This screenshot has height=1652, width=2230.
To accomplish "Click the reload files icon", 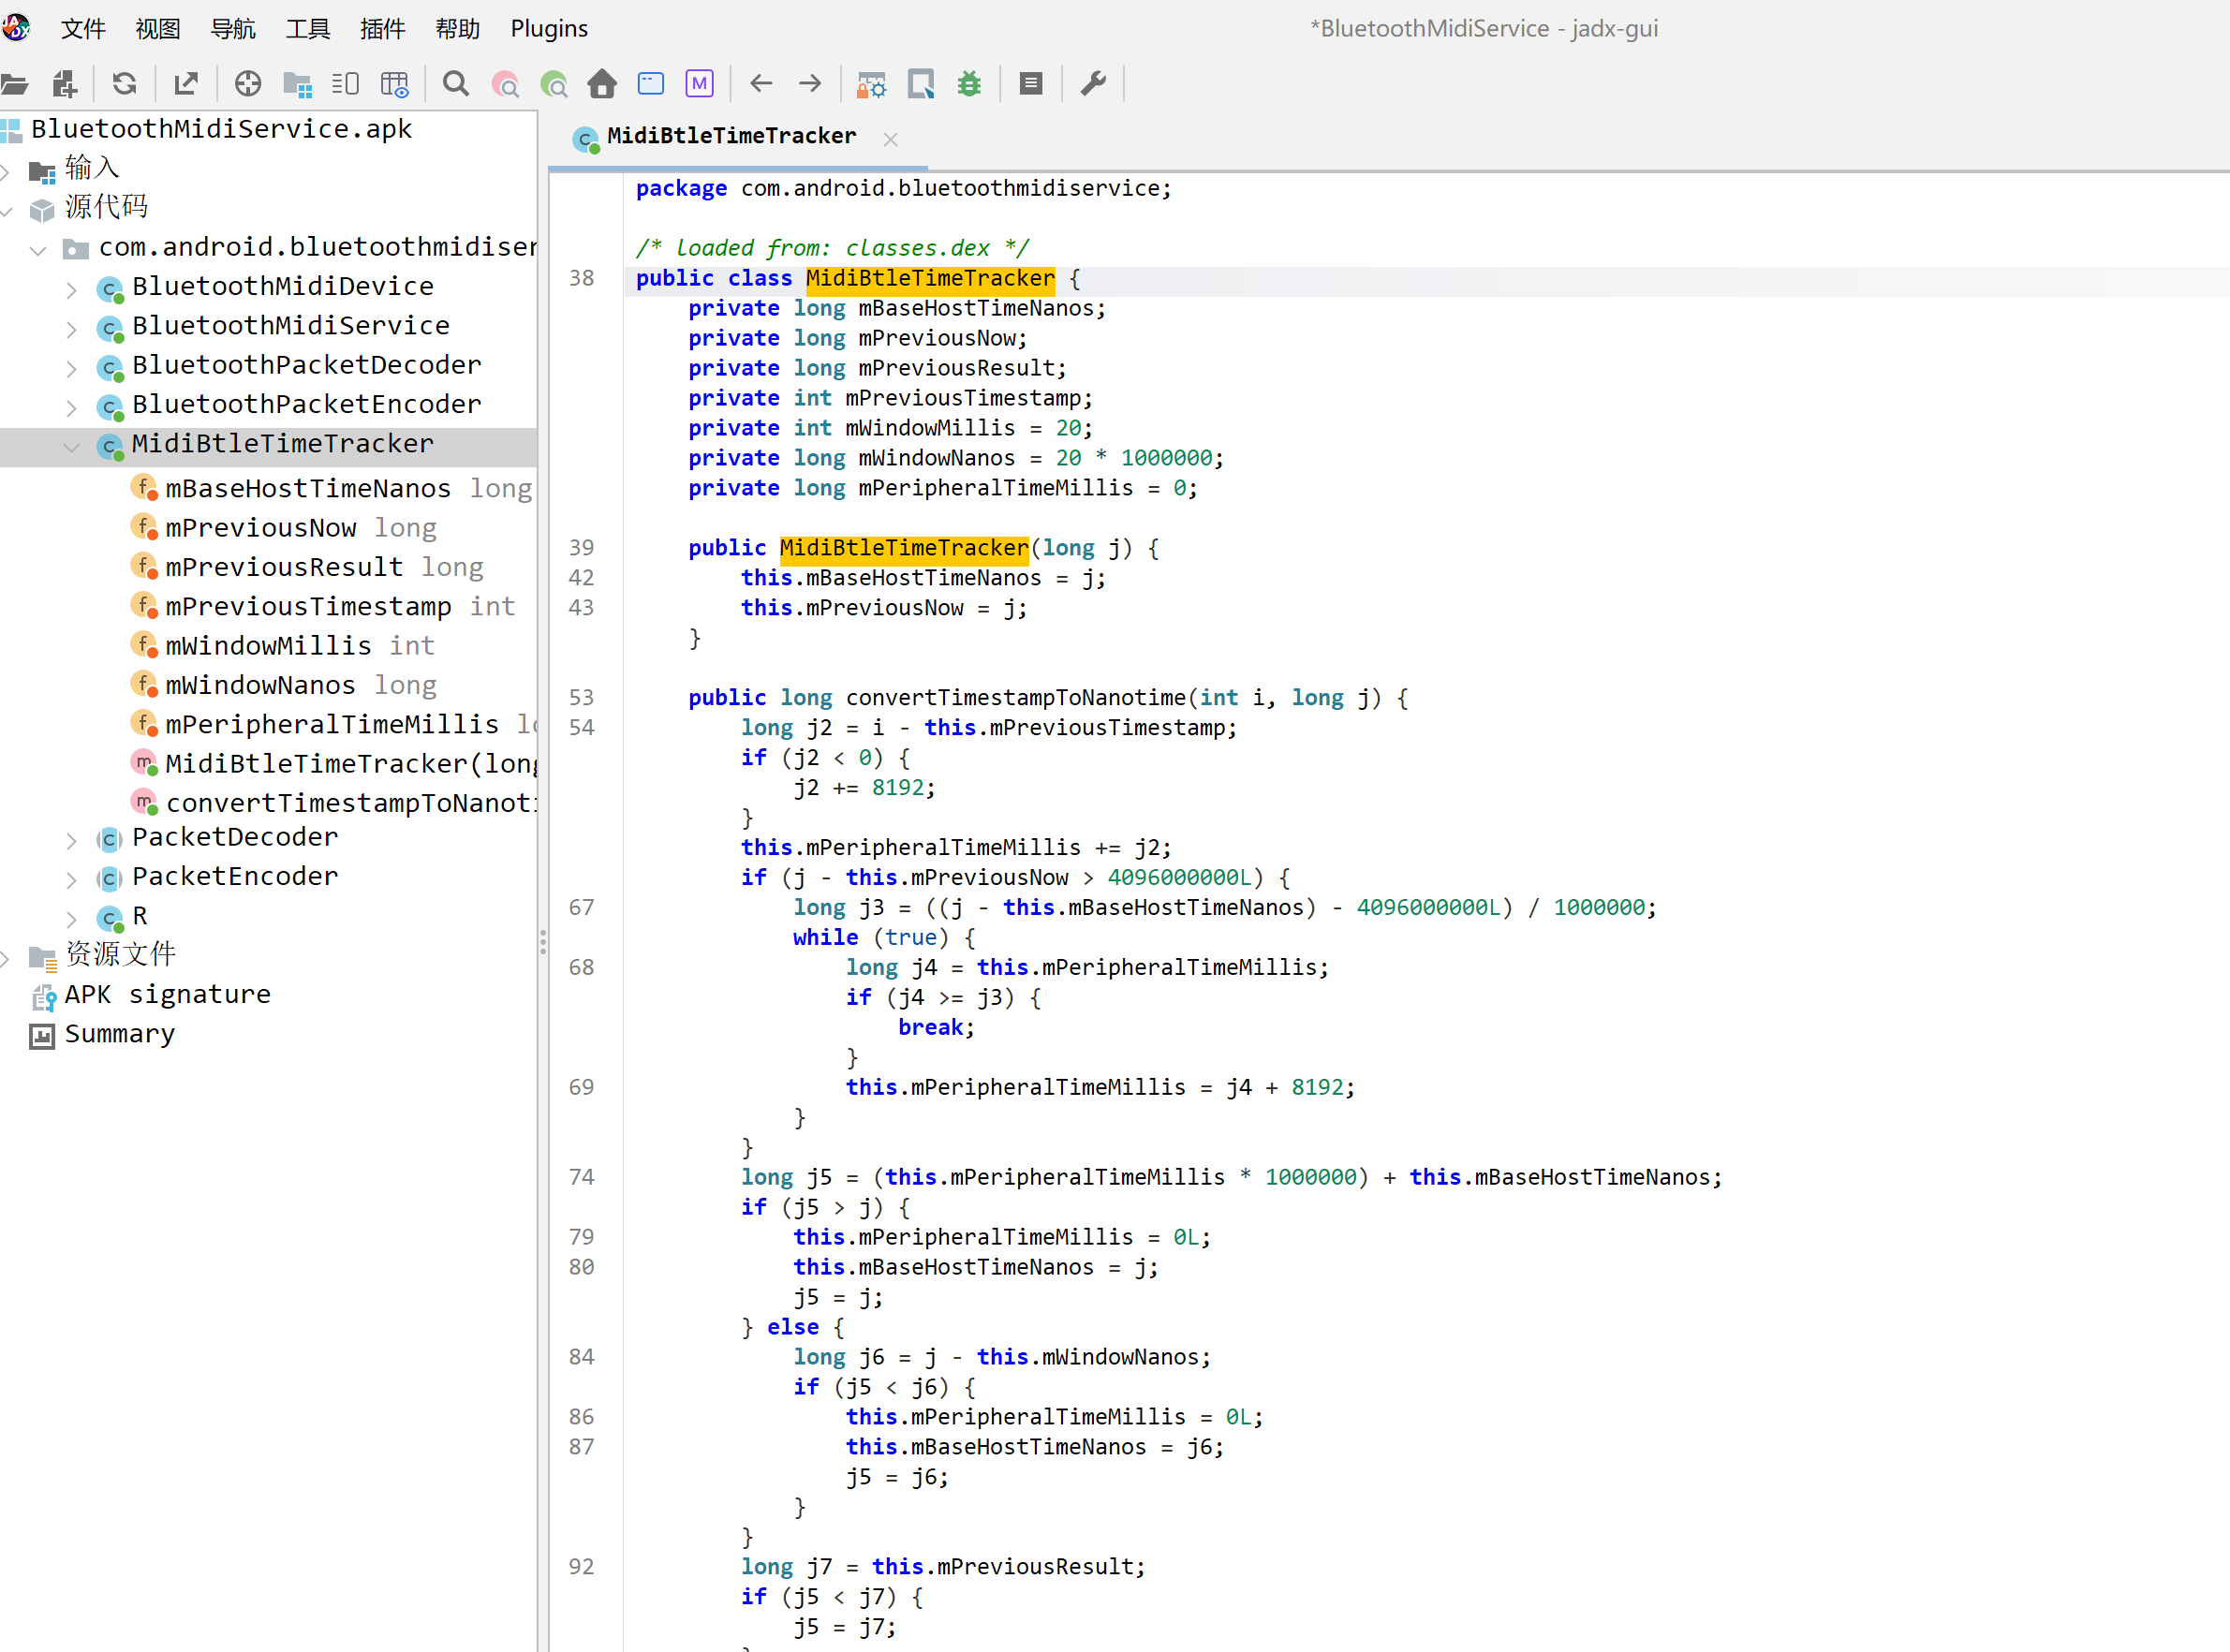I will click(x=124, y=84).
